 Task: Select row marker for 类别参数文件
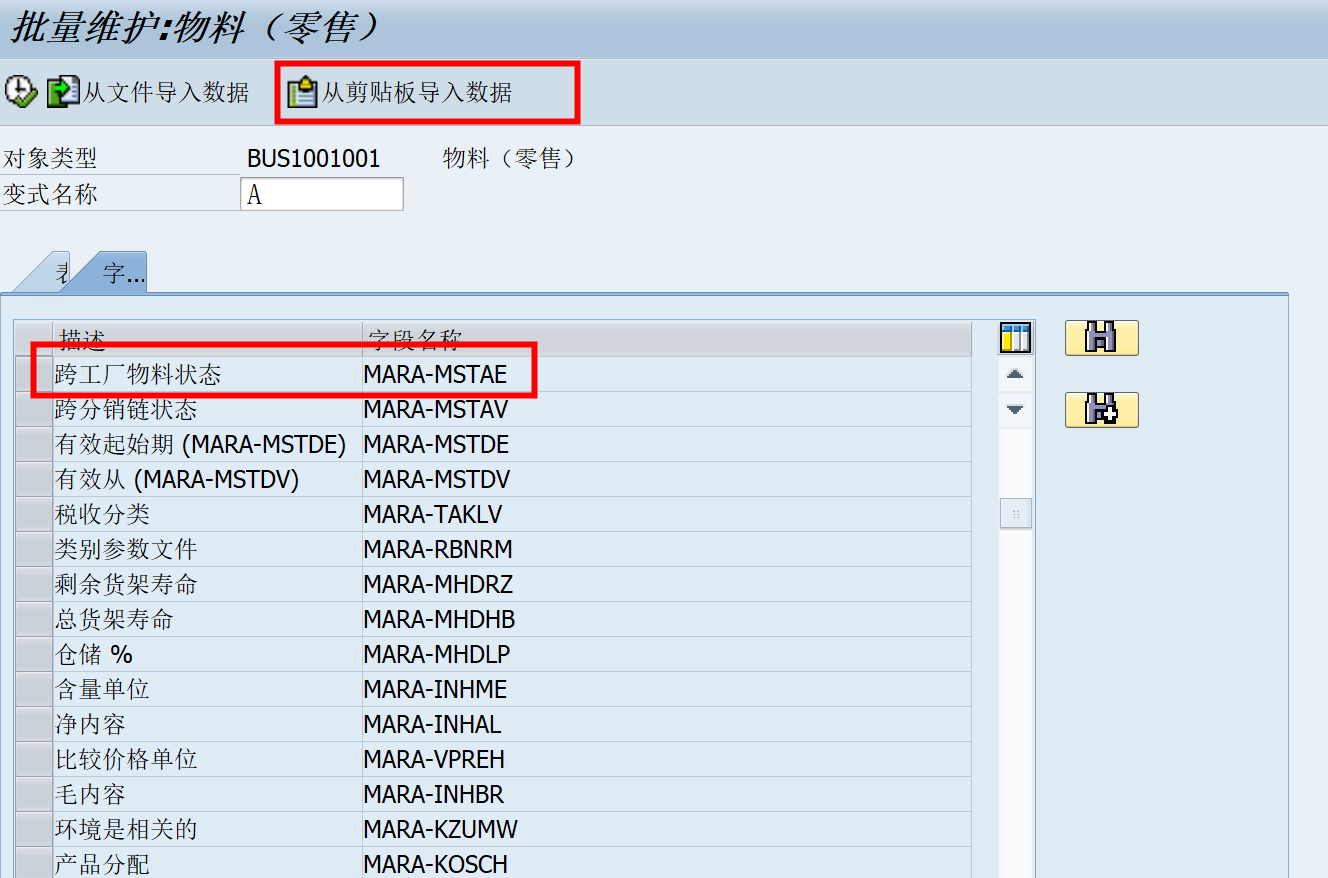34,550
